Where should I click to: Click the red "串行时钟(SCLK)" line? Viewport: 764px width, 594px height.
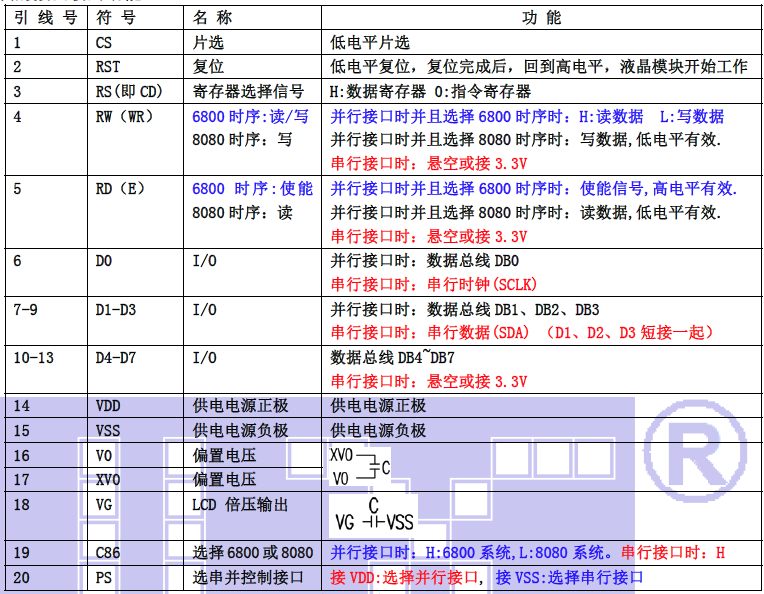pyautogui.click(x=425, y=284)
